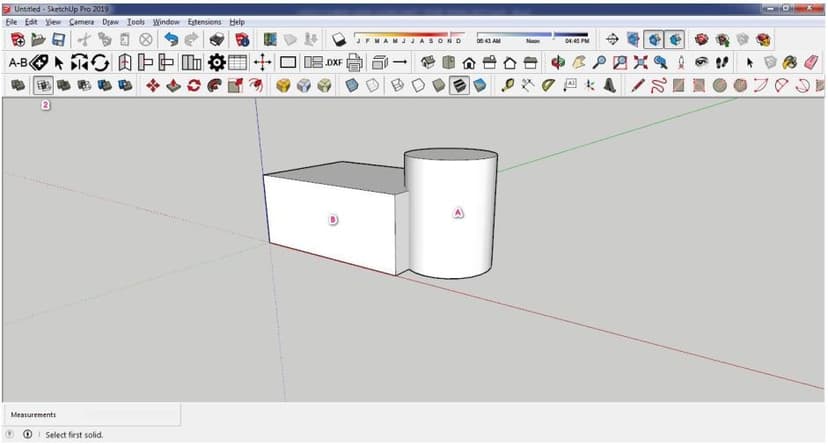
Task: Open the File menu
Action: click(x=12, y=22)
